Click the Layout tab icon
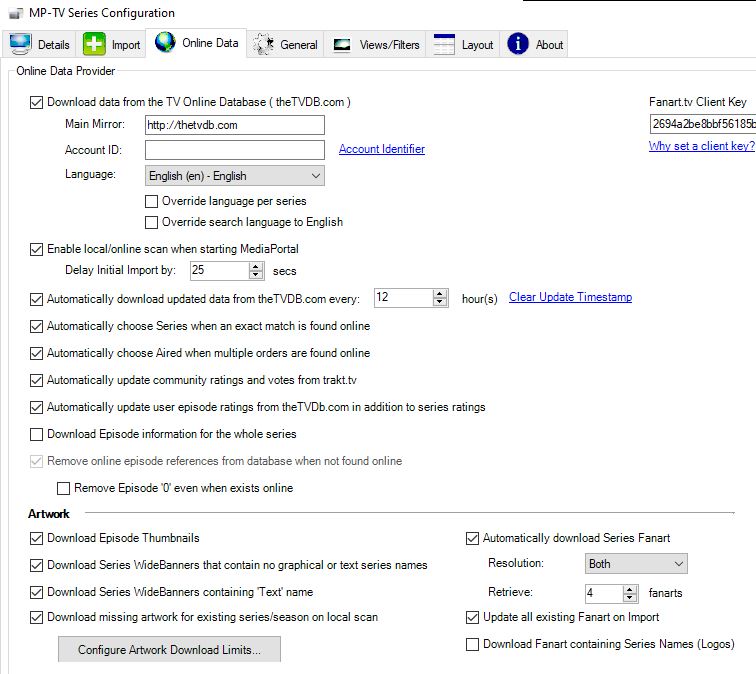756x674 pixels. pyautogui.click(x=444, y=44)
